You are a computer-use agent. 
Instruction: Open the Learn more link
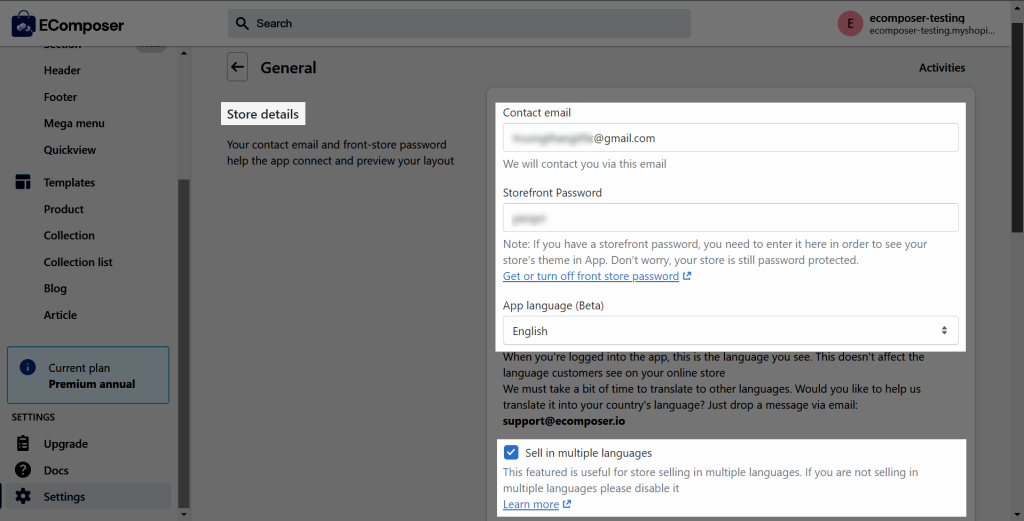click(531, 504)
